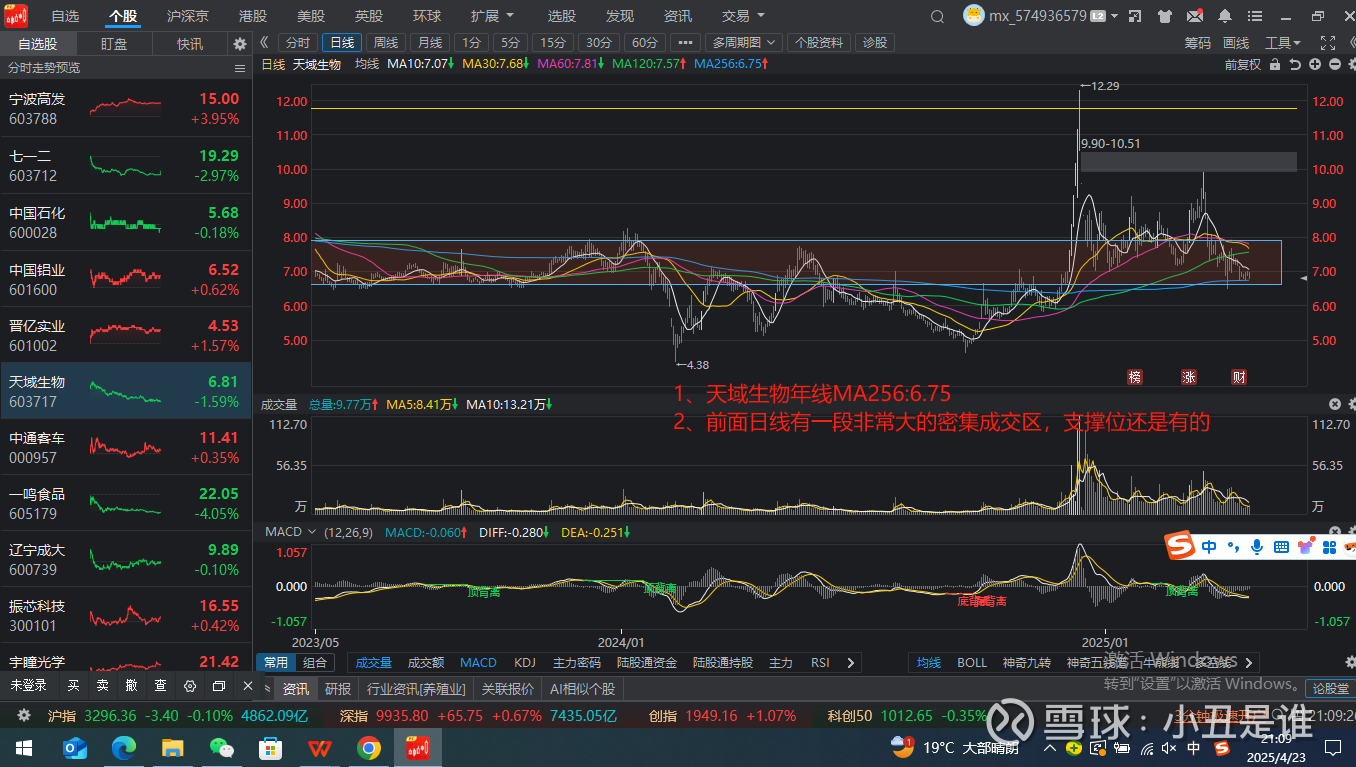Screen dimensions: 1356x767
Task: Switch to the 盯盘 tab
Action: [x=114, y=44]
